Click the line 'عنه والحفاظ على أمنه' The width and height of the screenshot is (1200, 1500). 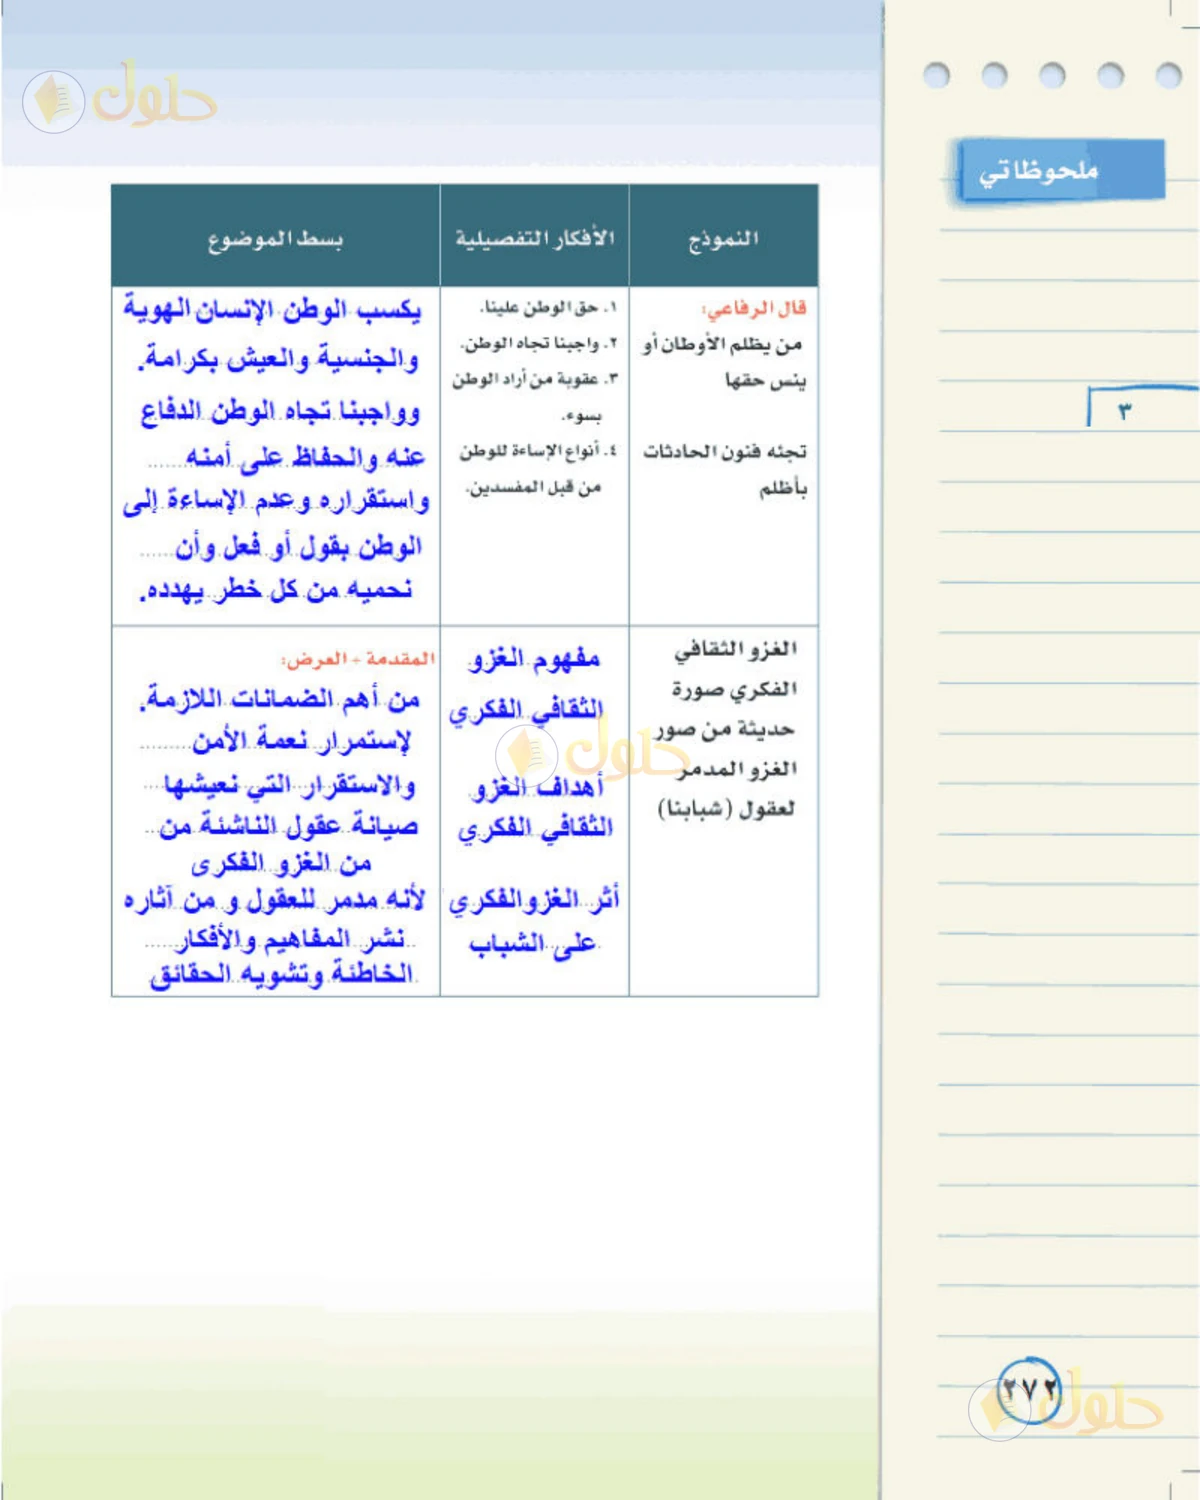coord(305,457)
